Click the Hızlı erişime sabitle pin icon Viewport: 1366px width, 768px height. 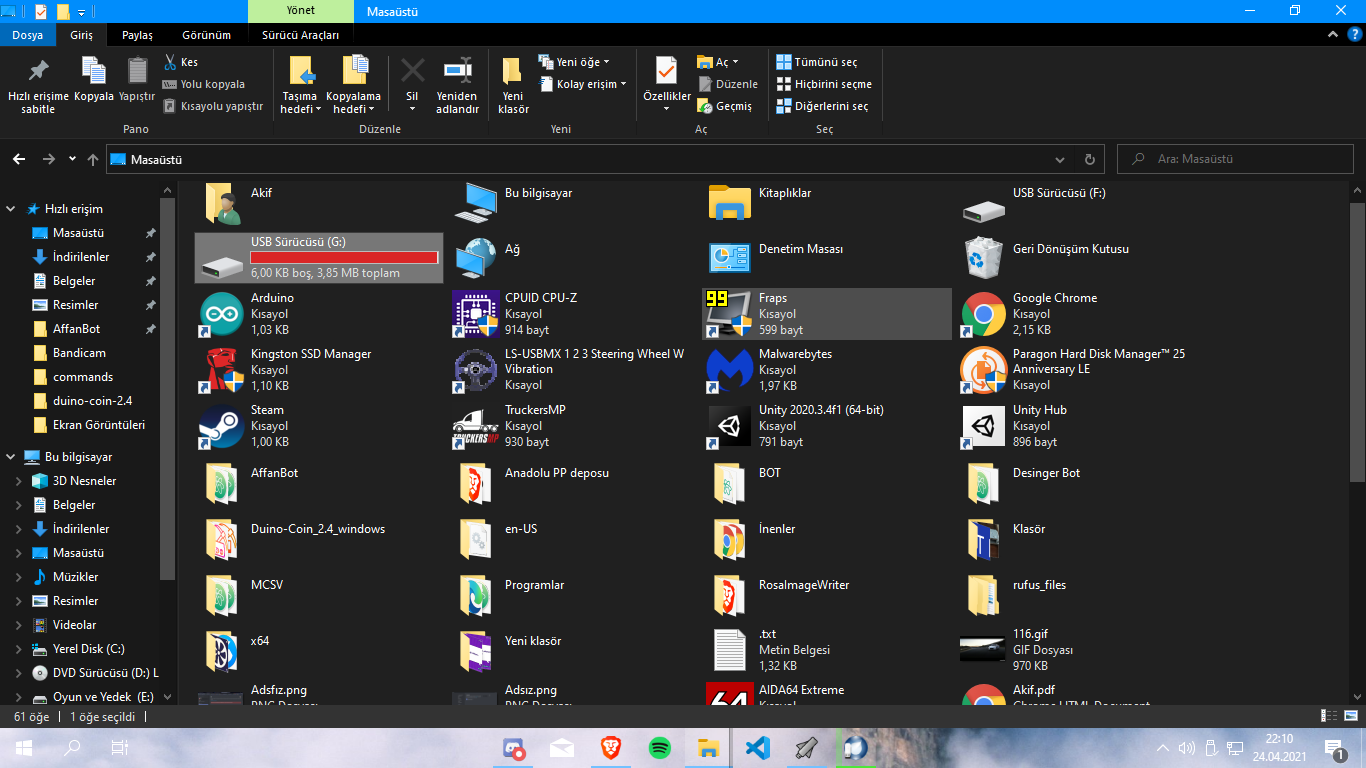coord(38,71)
